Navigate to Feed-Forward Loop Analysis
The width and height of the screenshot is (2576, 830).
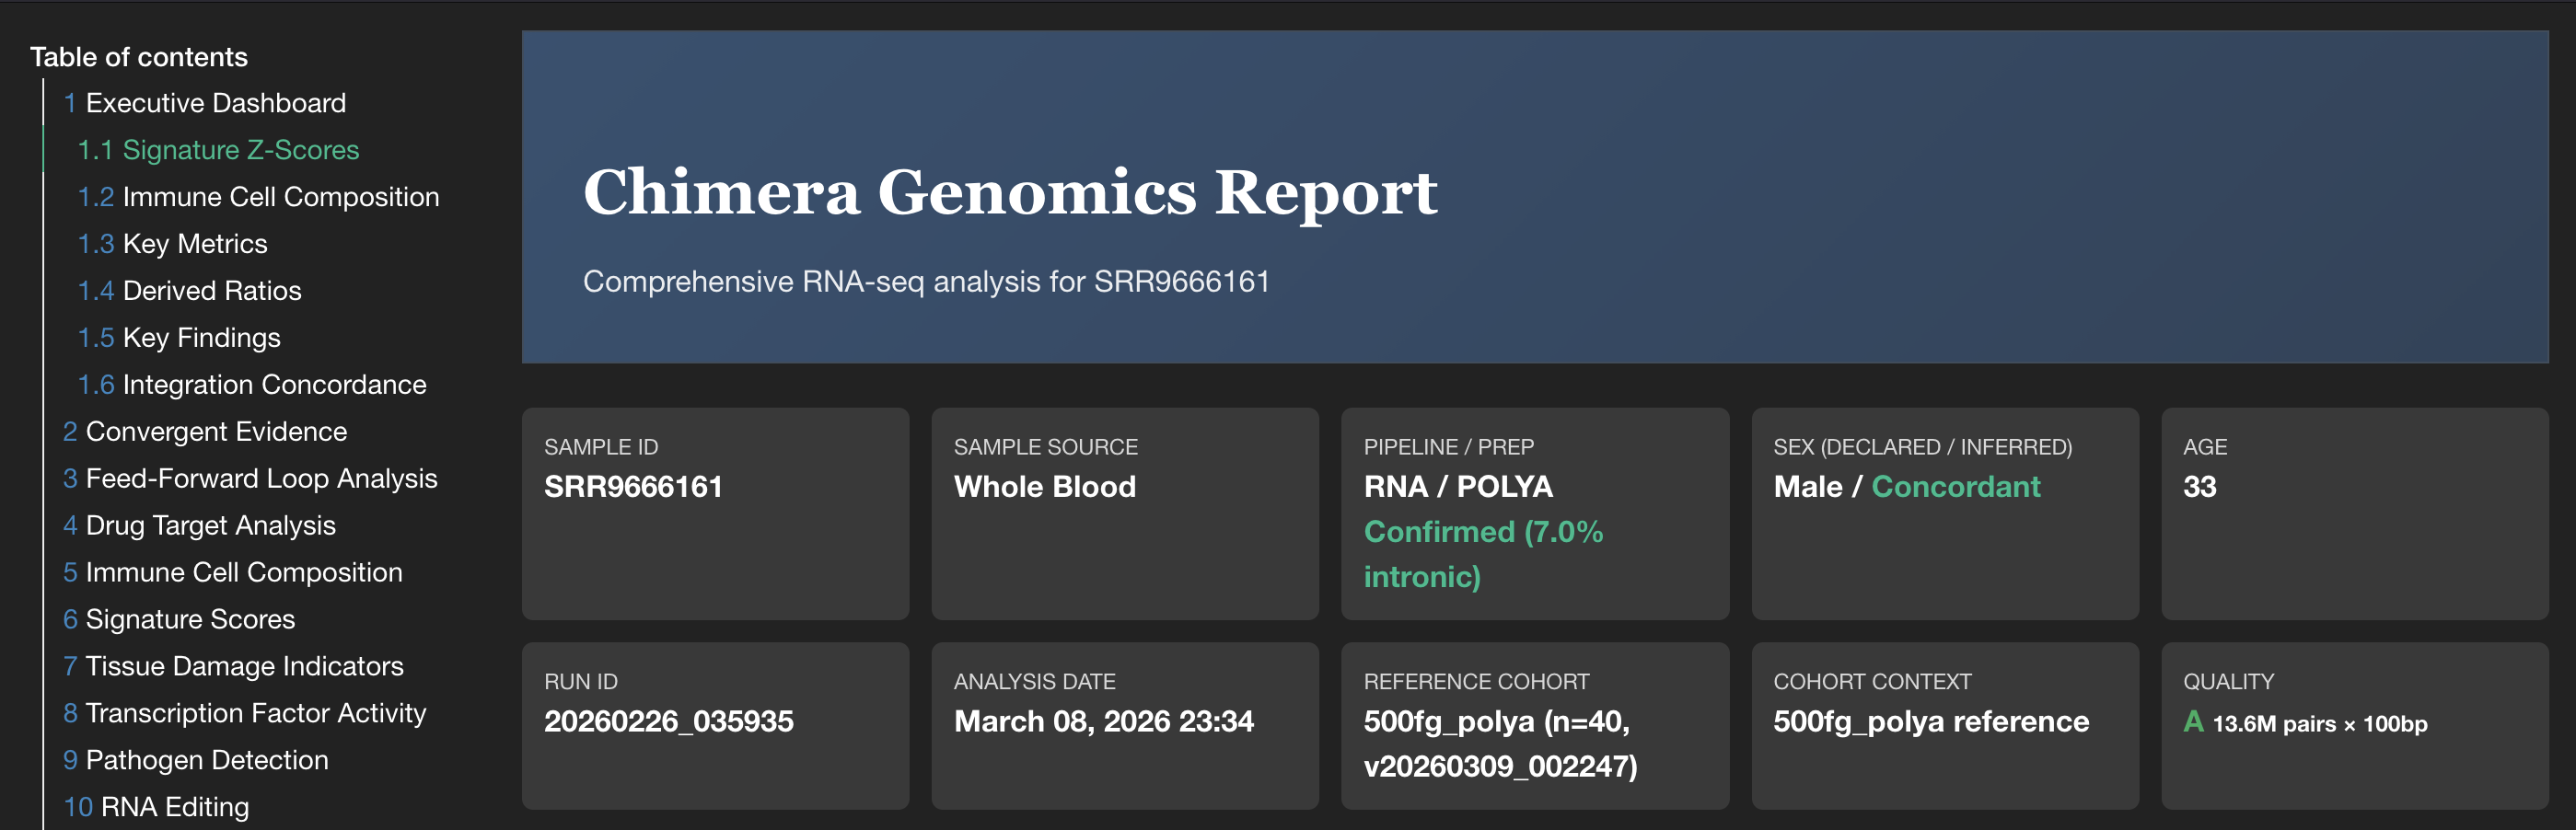coord(262,478)
